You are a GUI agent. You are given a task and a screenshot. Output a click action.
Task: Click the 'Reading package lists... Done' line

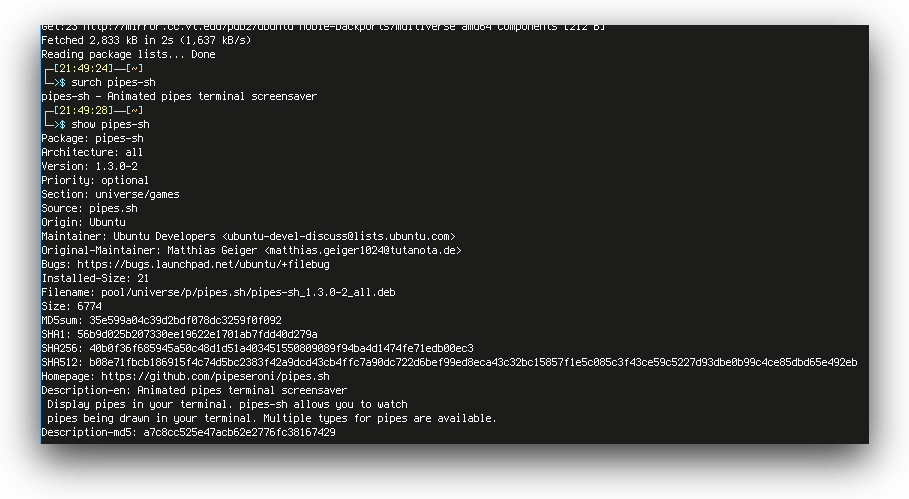[128, 54]
